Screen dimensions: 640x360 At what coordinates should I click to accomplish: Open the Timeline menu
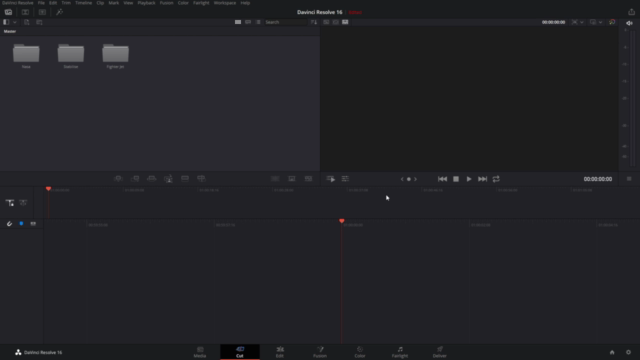(x=83, y=3)
